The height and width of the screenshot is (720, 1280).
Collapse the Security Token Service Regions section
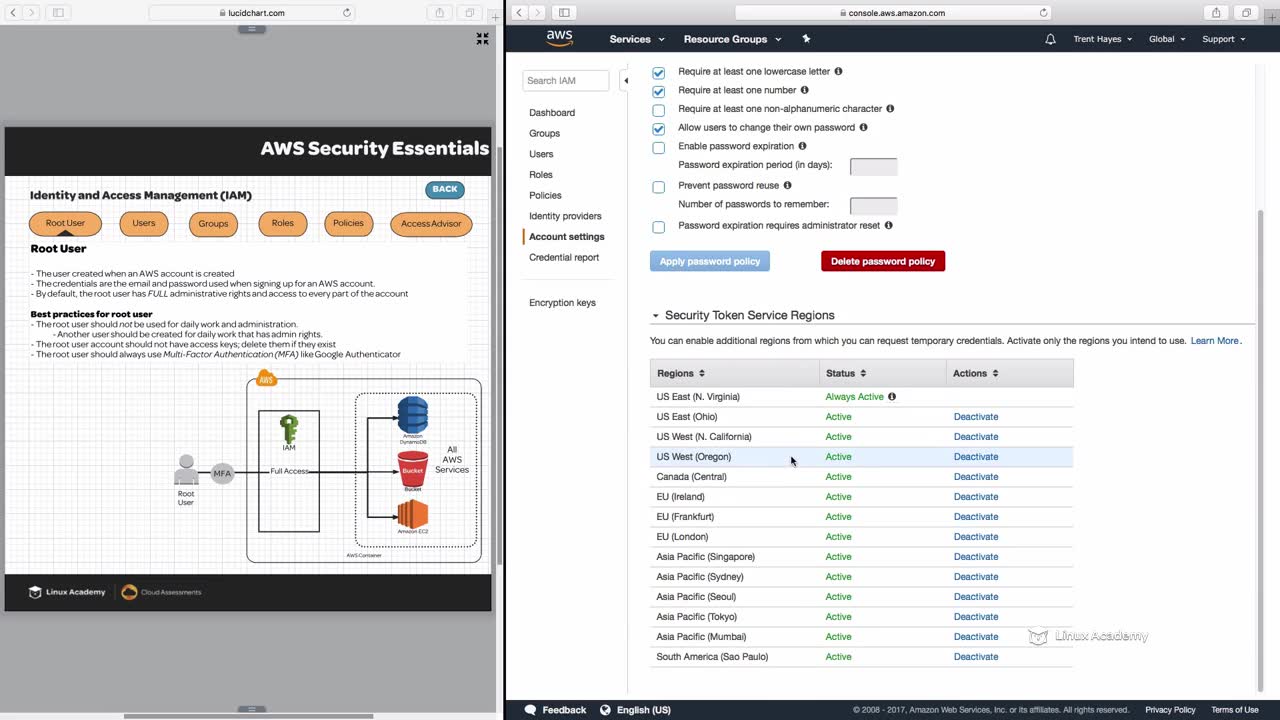click(x=656, y=316)
